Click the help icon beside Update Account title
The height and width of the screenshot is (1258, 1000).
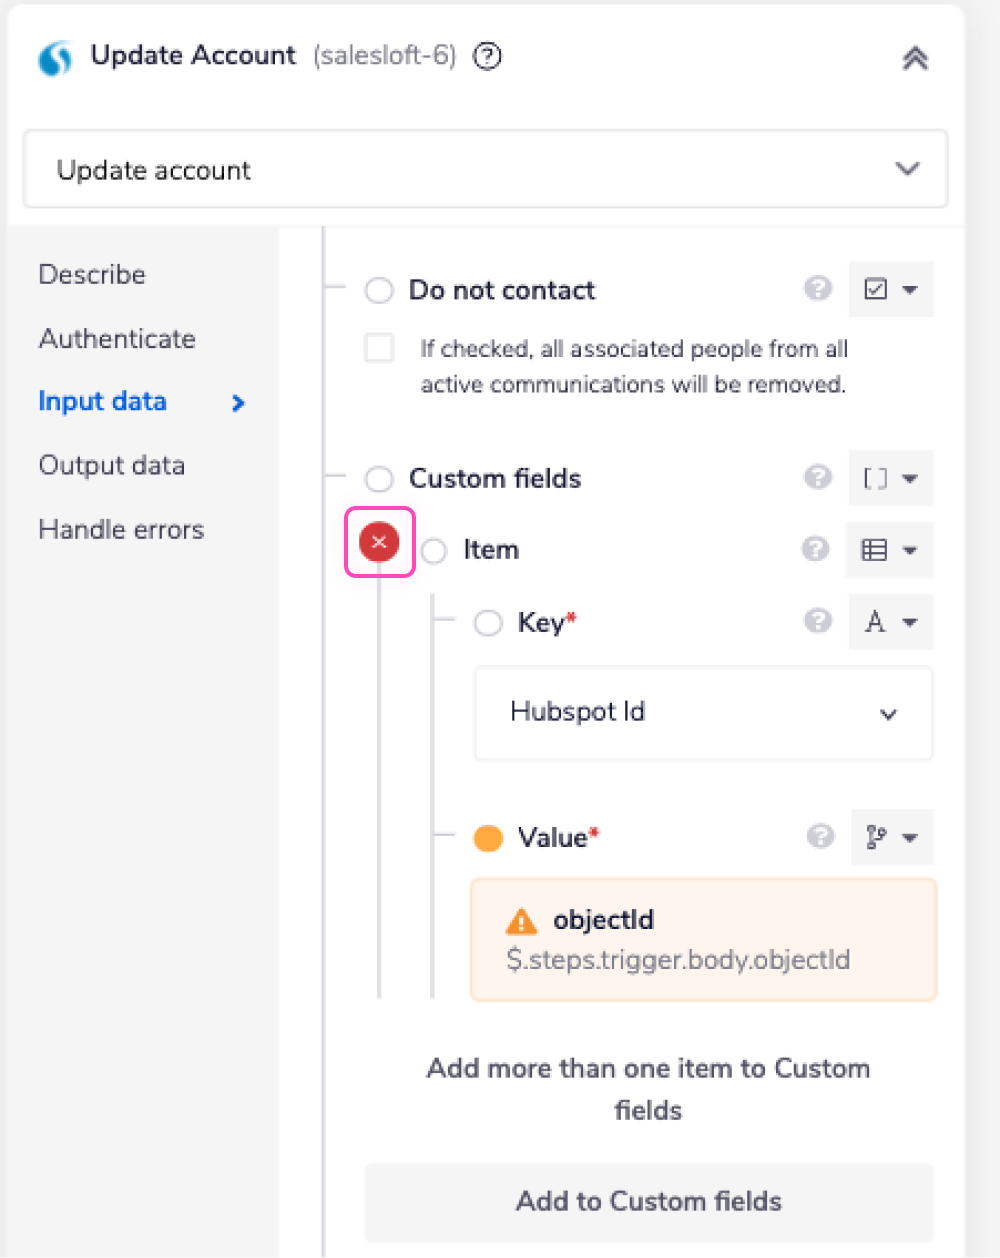(x=487, y=56)
